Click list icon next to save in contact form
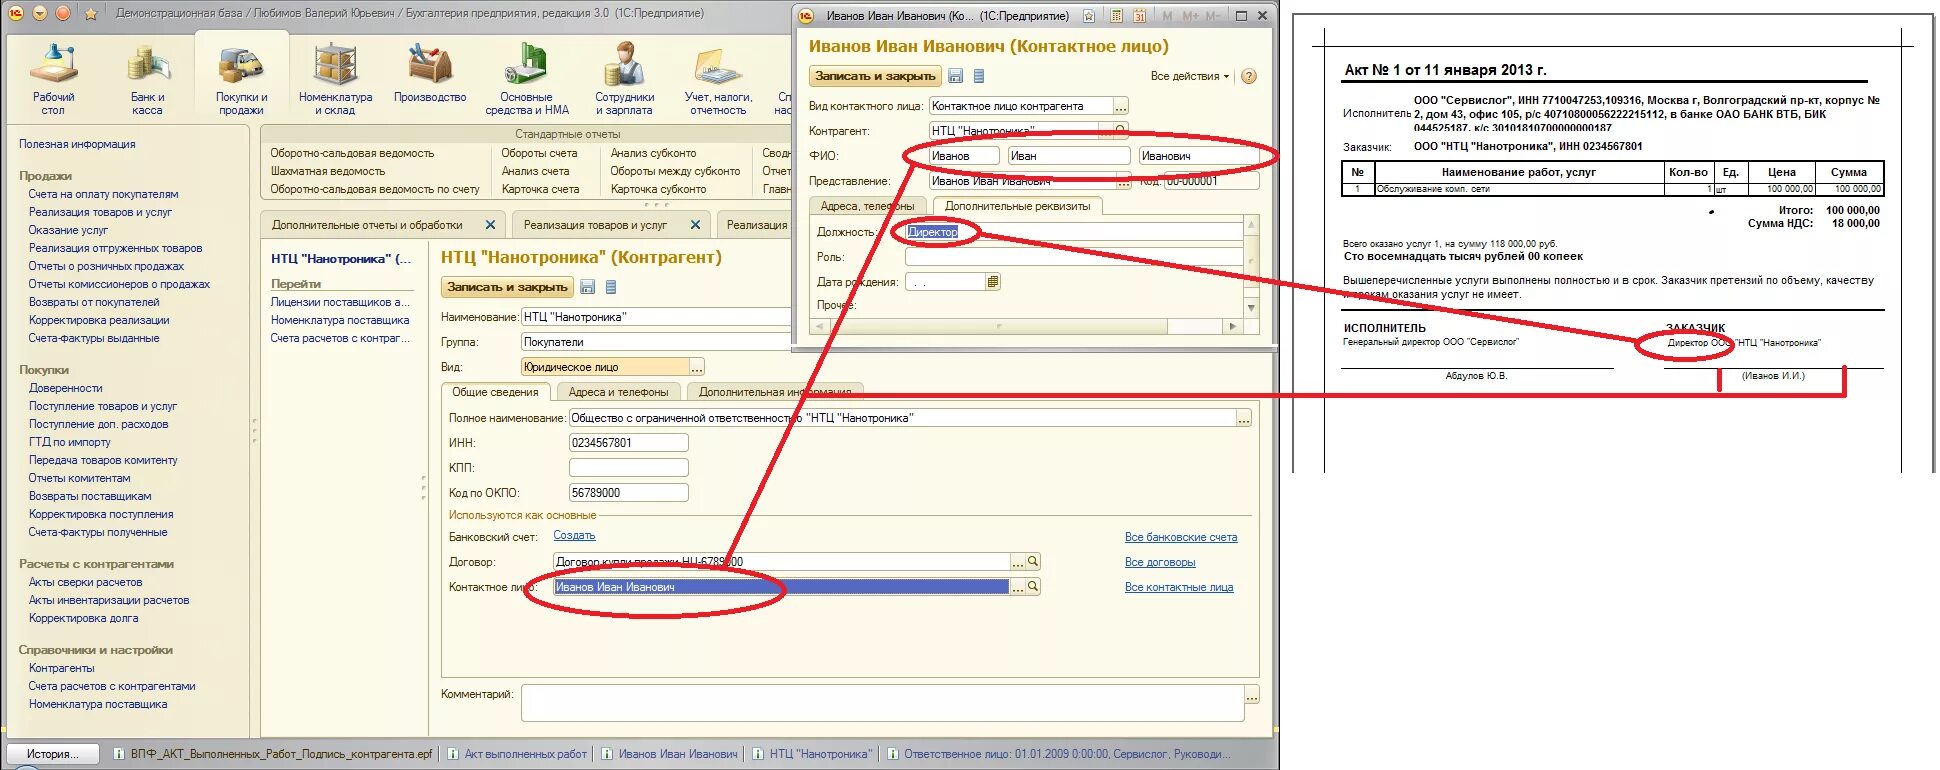 [x=979, y=76]
